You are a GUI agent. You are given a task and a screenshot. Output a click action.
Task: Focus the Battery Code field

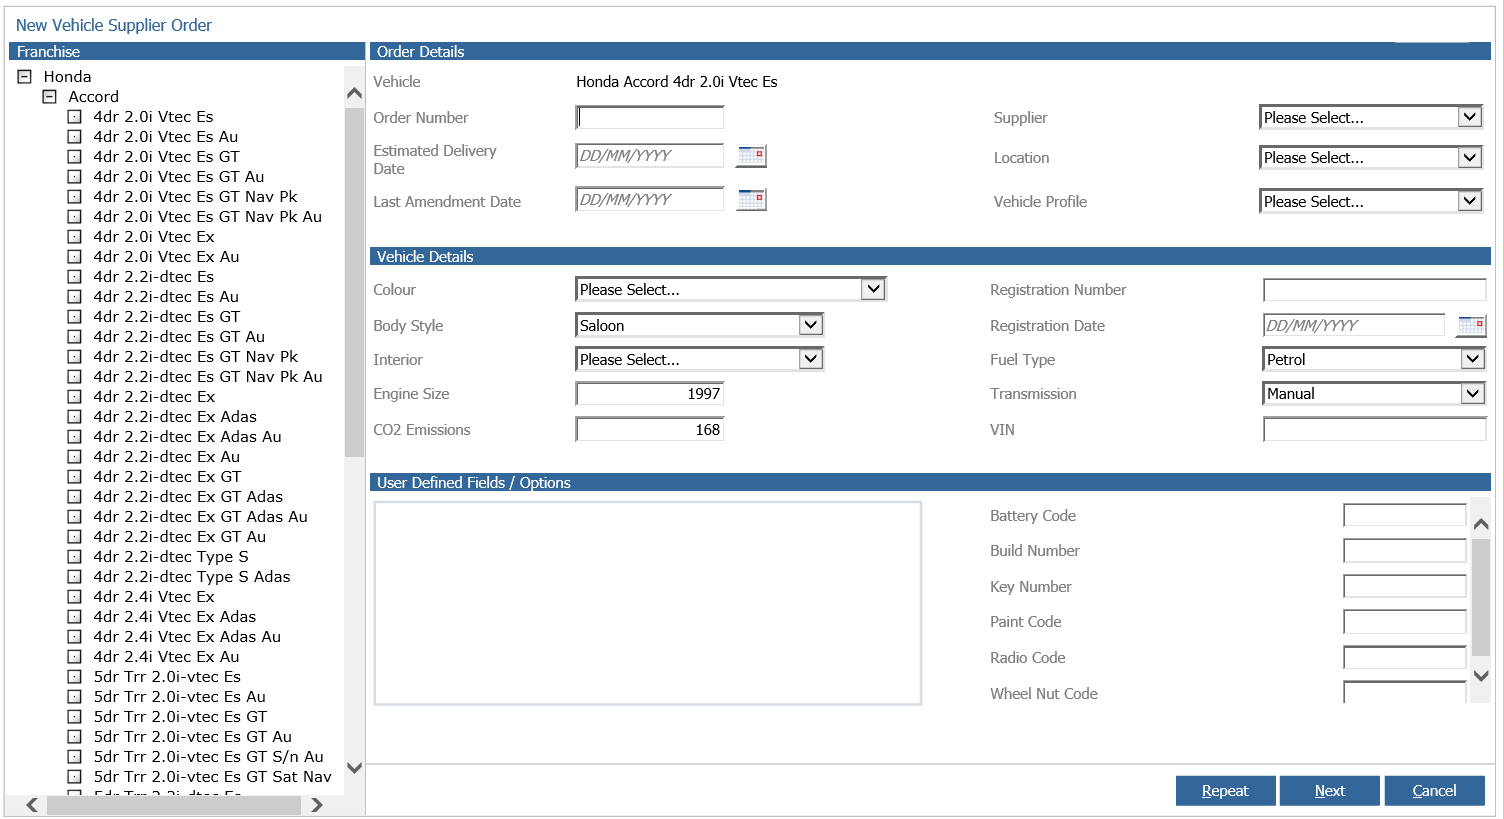tap(1405, 516)
